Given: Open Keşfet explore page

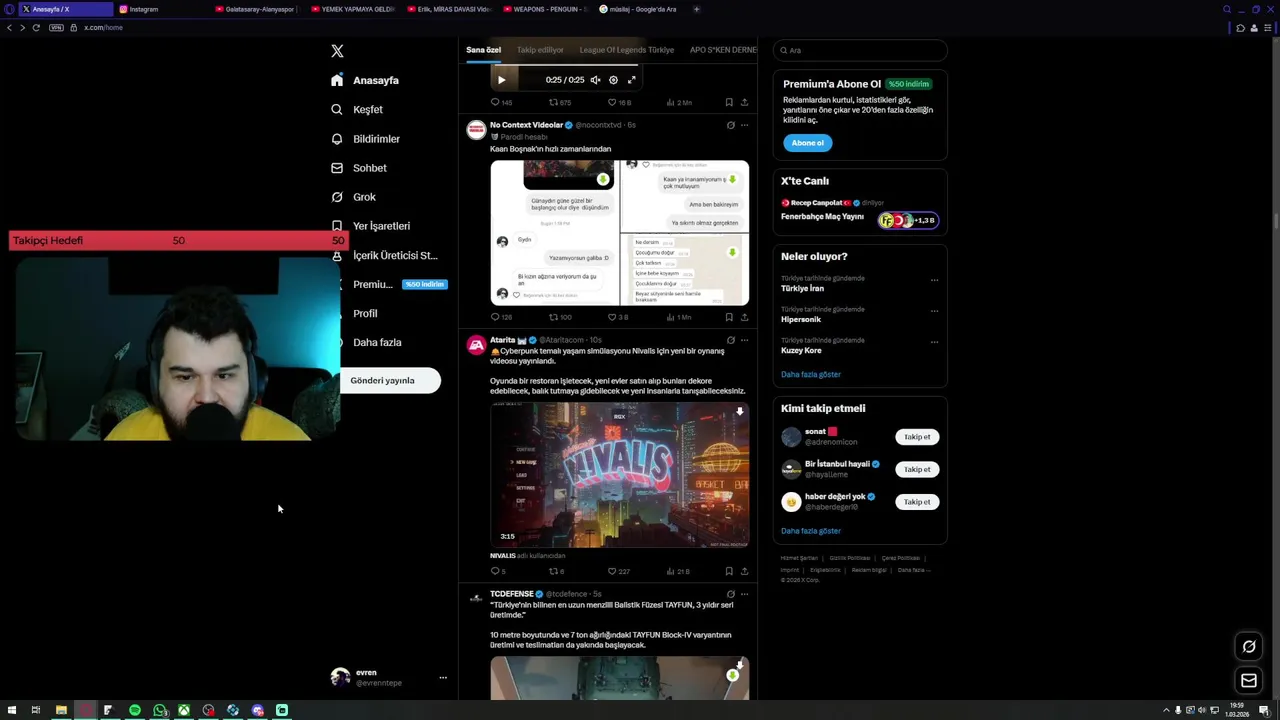Looking at the screenshot, I should pyautogui.click(x=357, y=109).
